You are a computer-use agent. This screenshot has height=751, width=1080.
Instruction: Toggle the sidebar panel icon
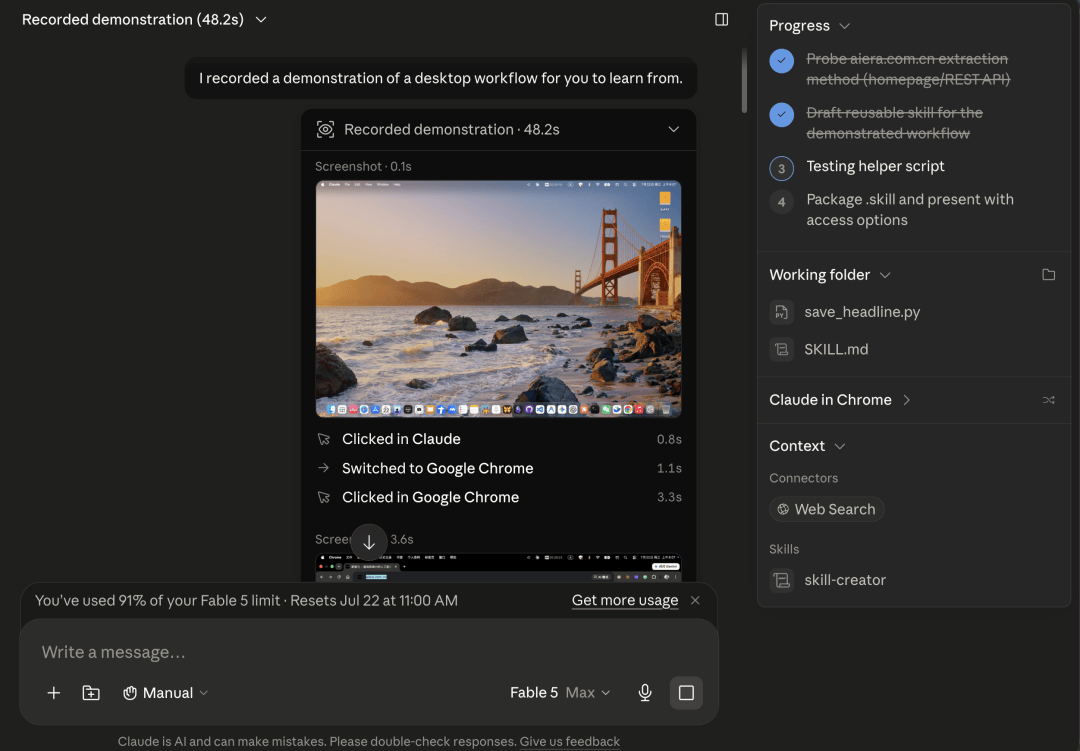(x=721, y=19)
